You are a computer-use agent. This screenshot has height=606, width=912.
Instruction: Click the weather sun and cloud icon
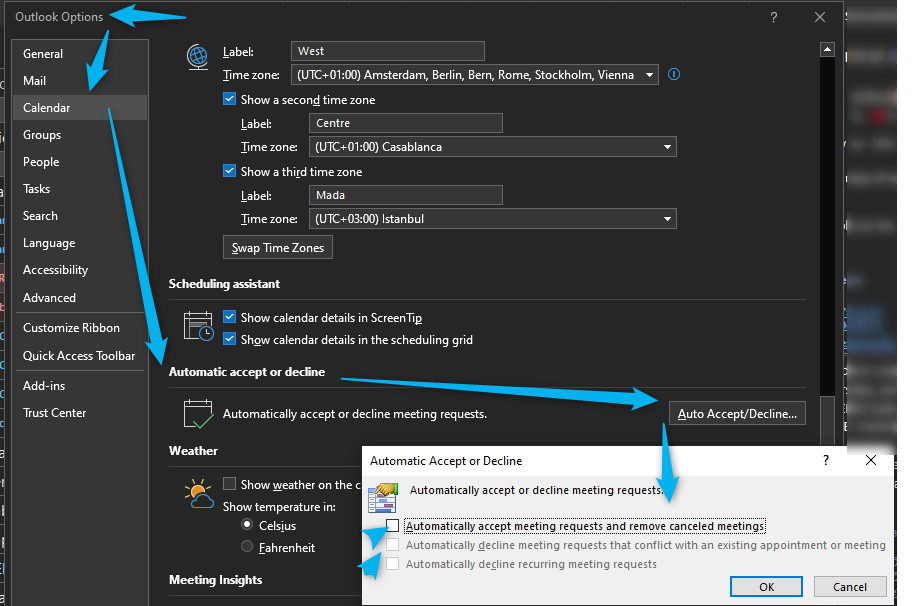(x=199, y=494)
